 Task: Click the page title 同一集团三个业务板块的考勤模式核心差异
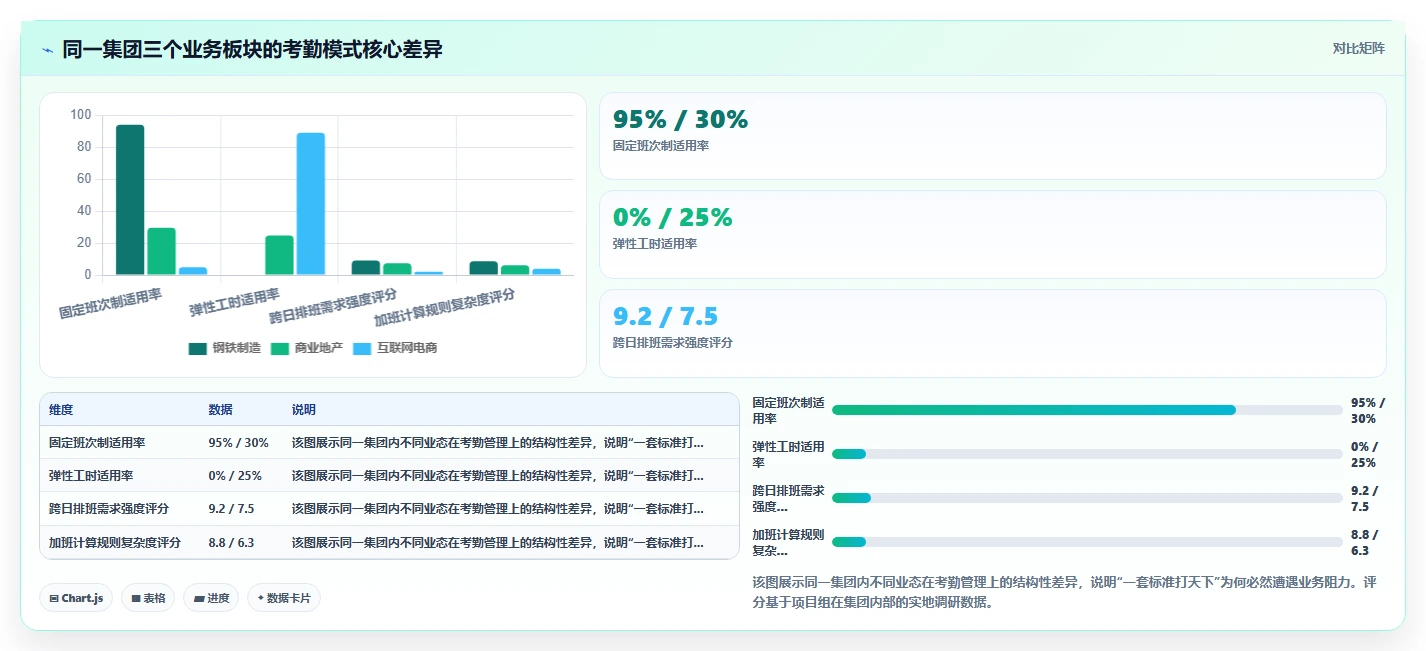(252, 49)
